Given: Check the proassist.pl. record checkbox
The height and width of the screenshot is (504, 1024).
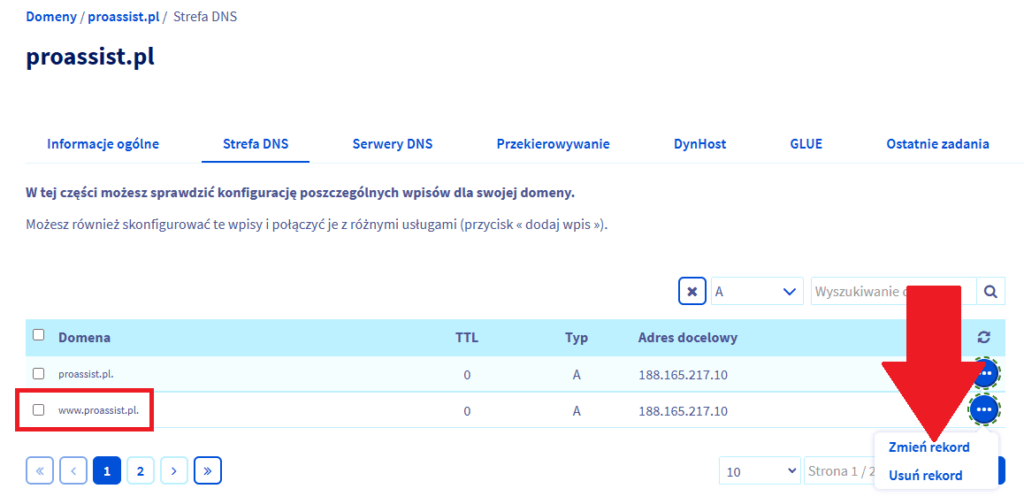Looking at the screenshot, I should point(39,373).
